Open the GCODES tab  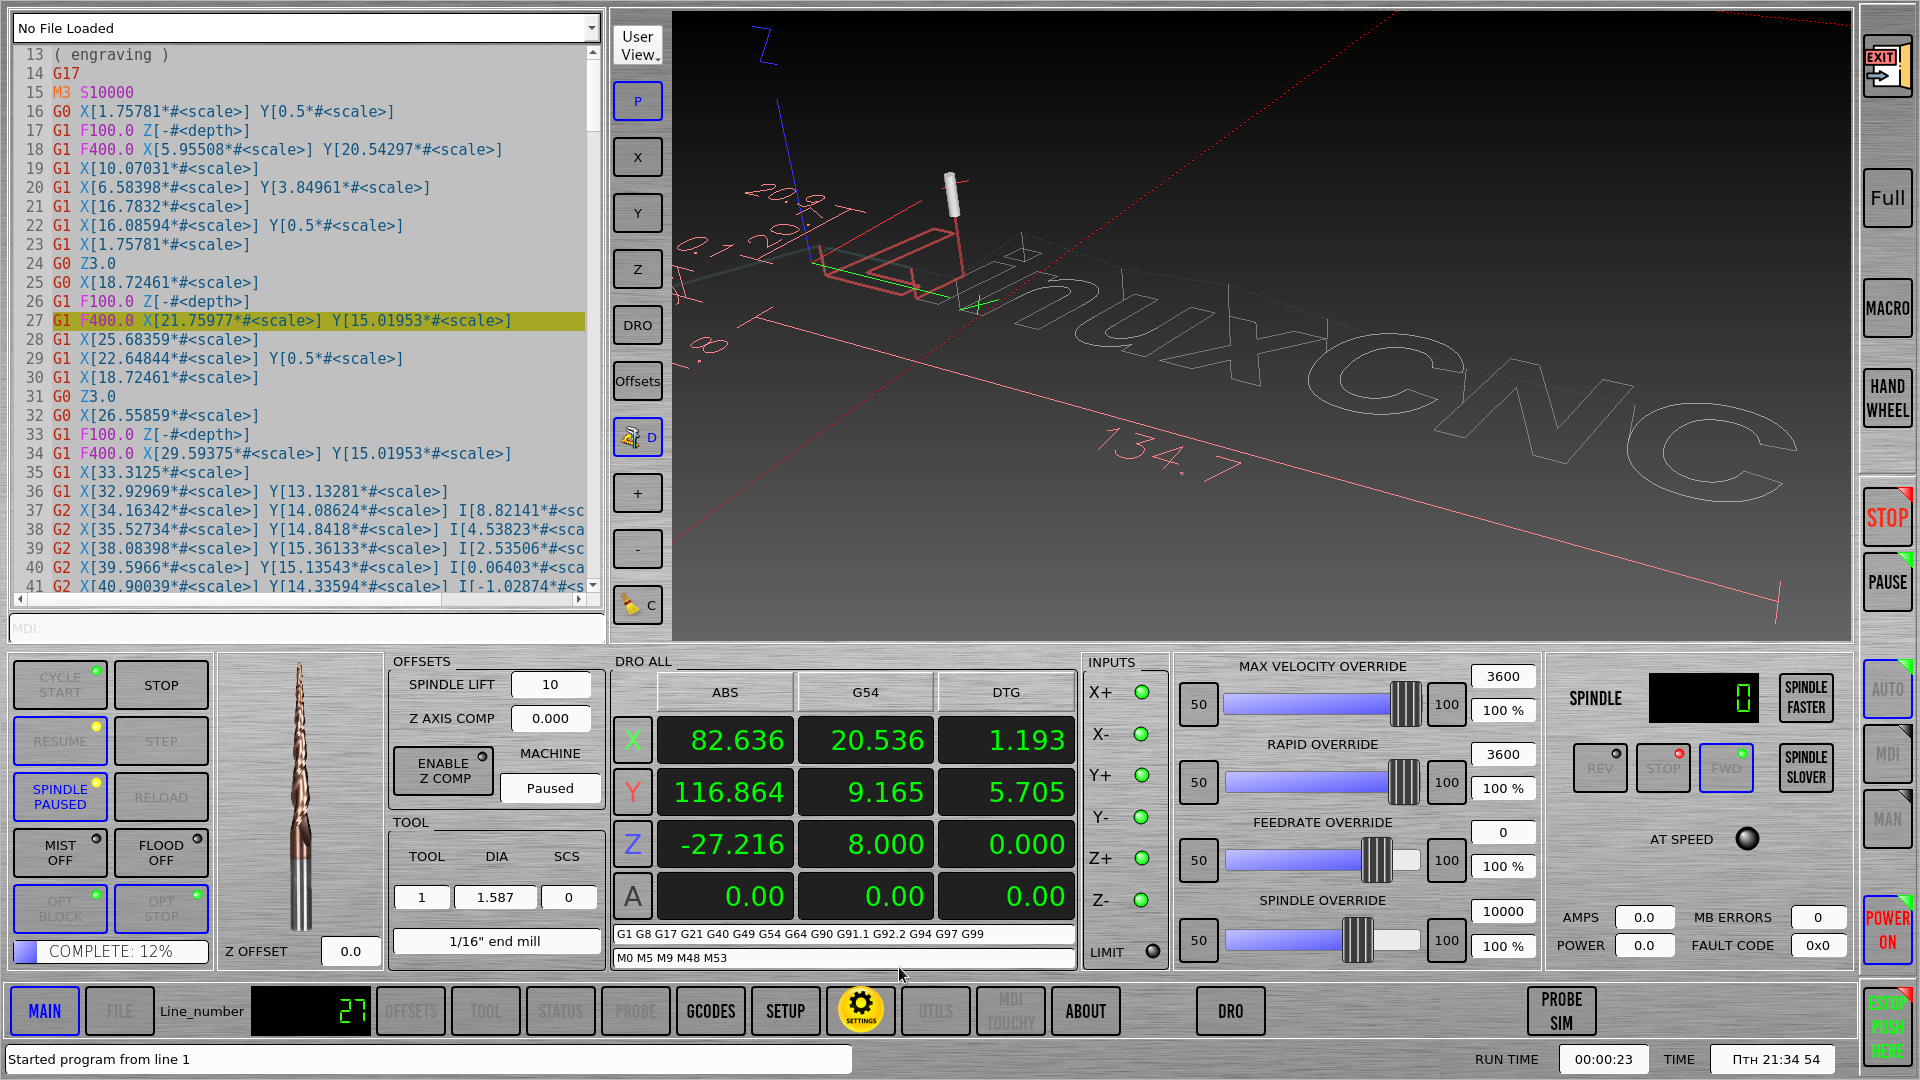tap(711, 1011)
